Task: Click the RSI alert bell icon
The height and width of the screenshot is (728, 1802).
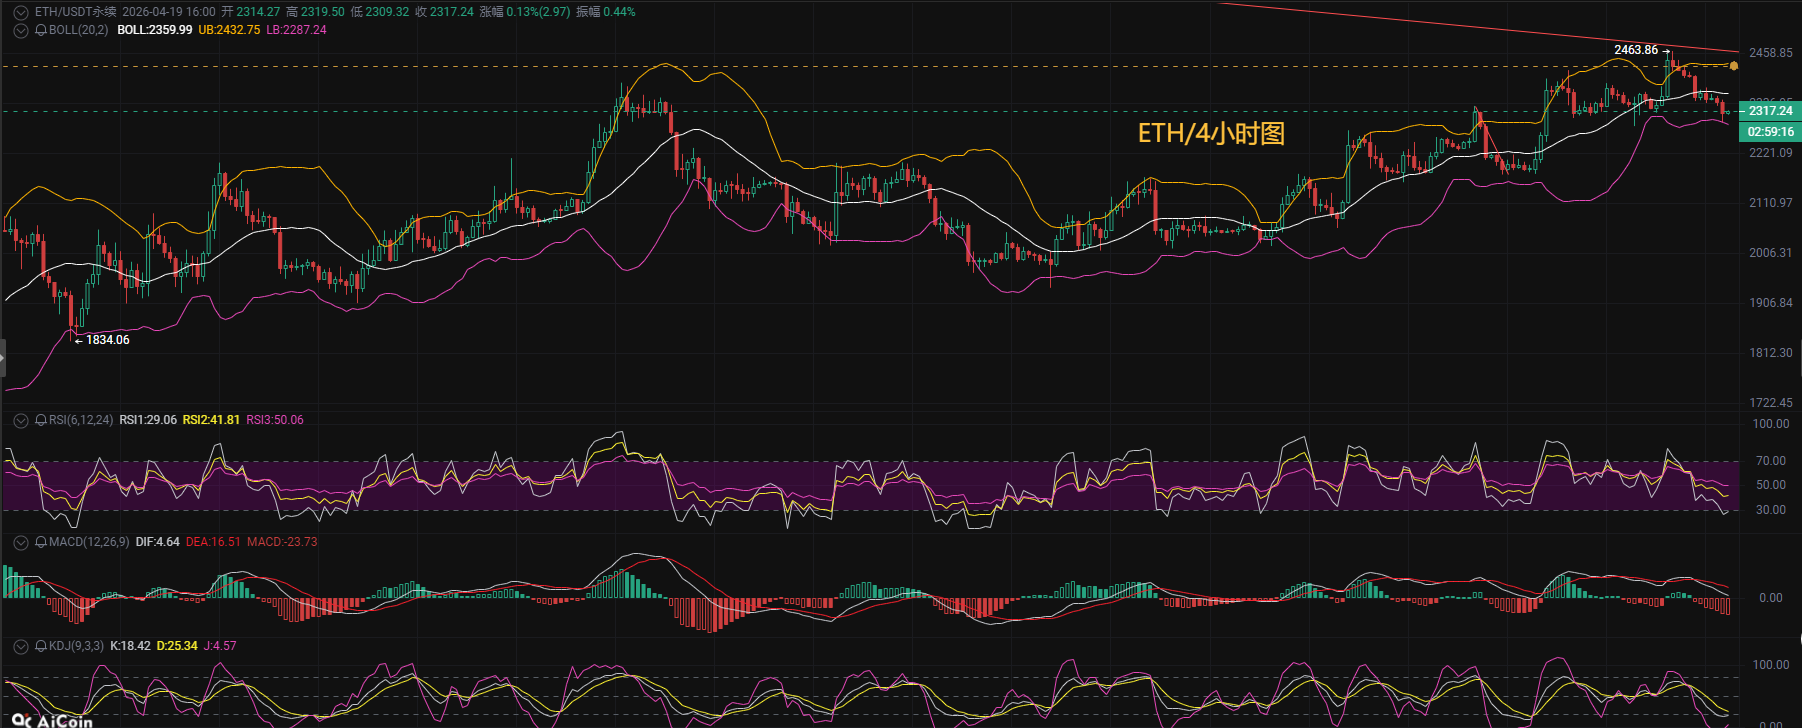Action: click(41, 420)
